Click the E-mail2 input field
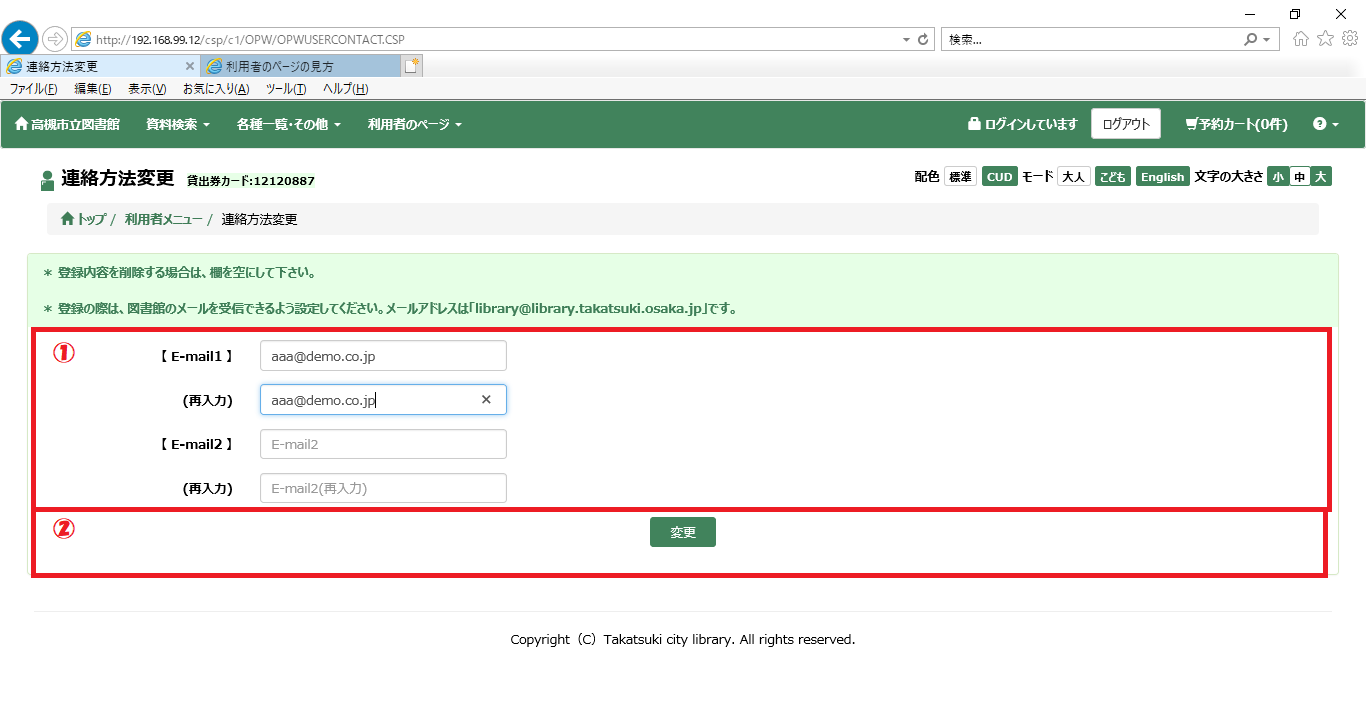 tap(383, 444)
